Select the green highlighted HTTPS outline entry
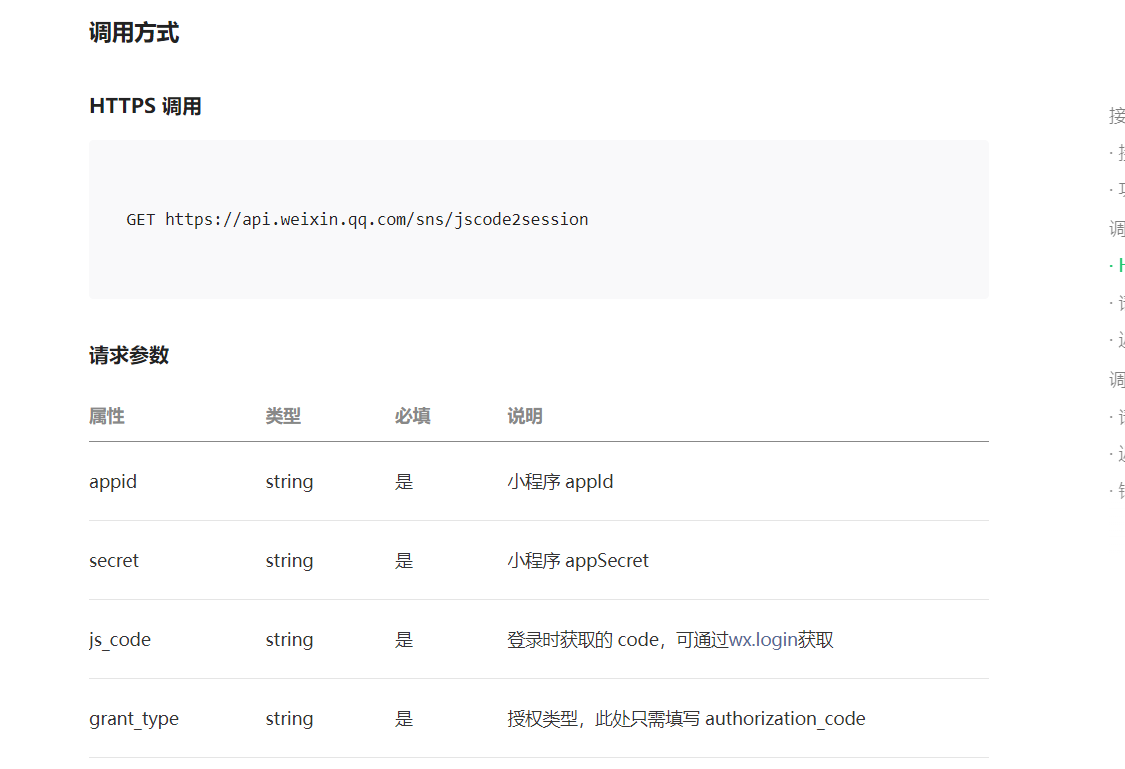The image size is (1125, 769). click(1119, 265)
